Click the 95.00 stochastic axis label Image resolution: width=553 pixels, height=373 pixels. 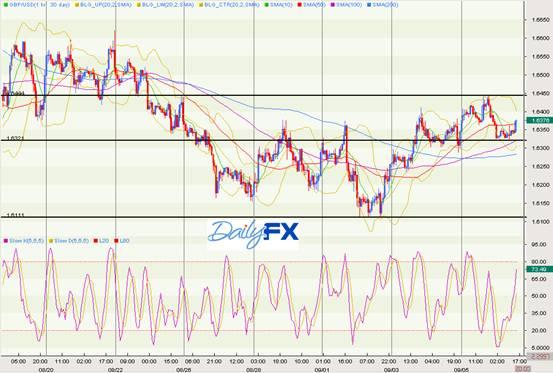point(539,244)
